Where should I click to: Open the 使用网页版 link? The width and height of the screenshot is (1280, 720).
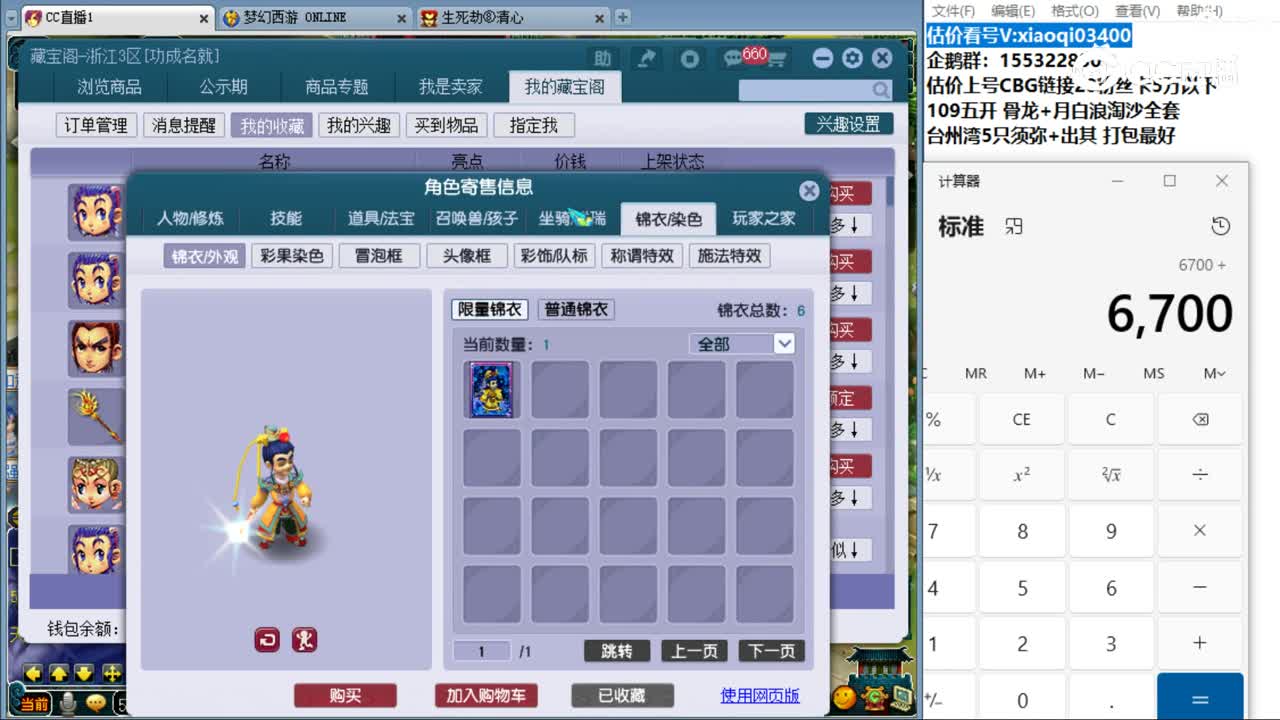(758, 695)
